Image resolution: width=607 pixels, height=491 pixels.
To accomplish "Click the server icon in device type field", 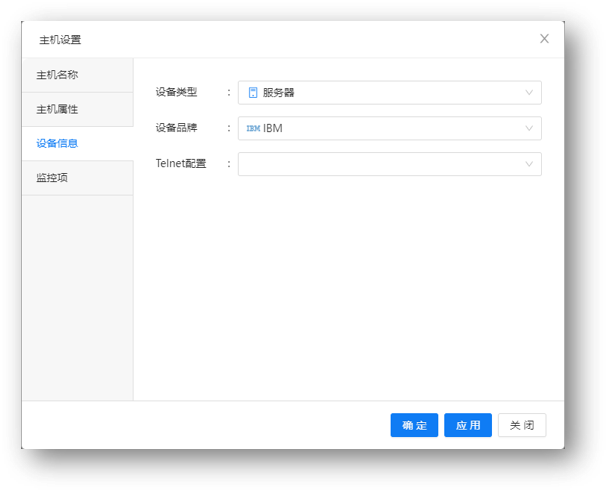I will click(x=253, y=93).
